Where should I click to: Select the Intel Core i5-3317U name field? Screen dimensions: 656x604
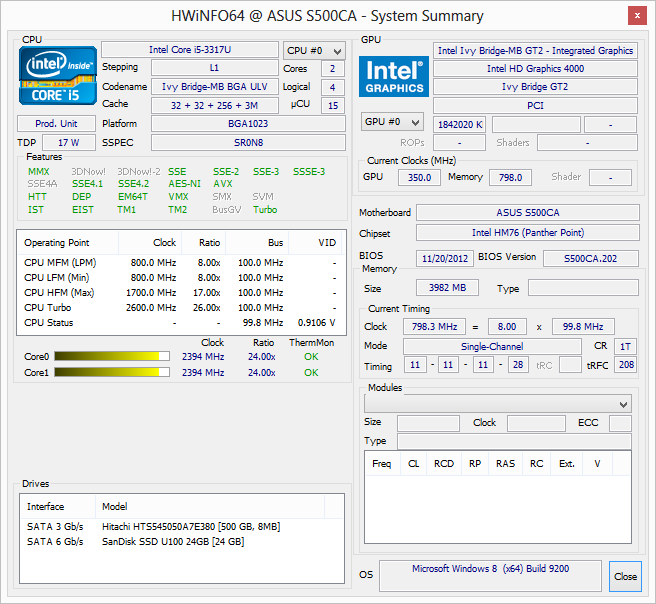[x=190, y=50]
